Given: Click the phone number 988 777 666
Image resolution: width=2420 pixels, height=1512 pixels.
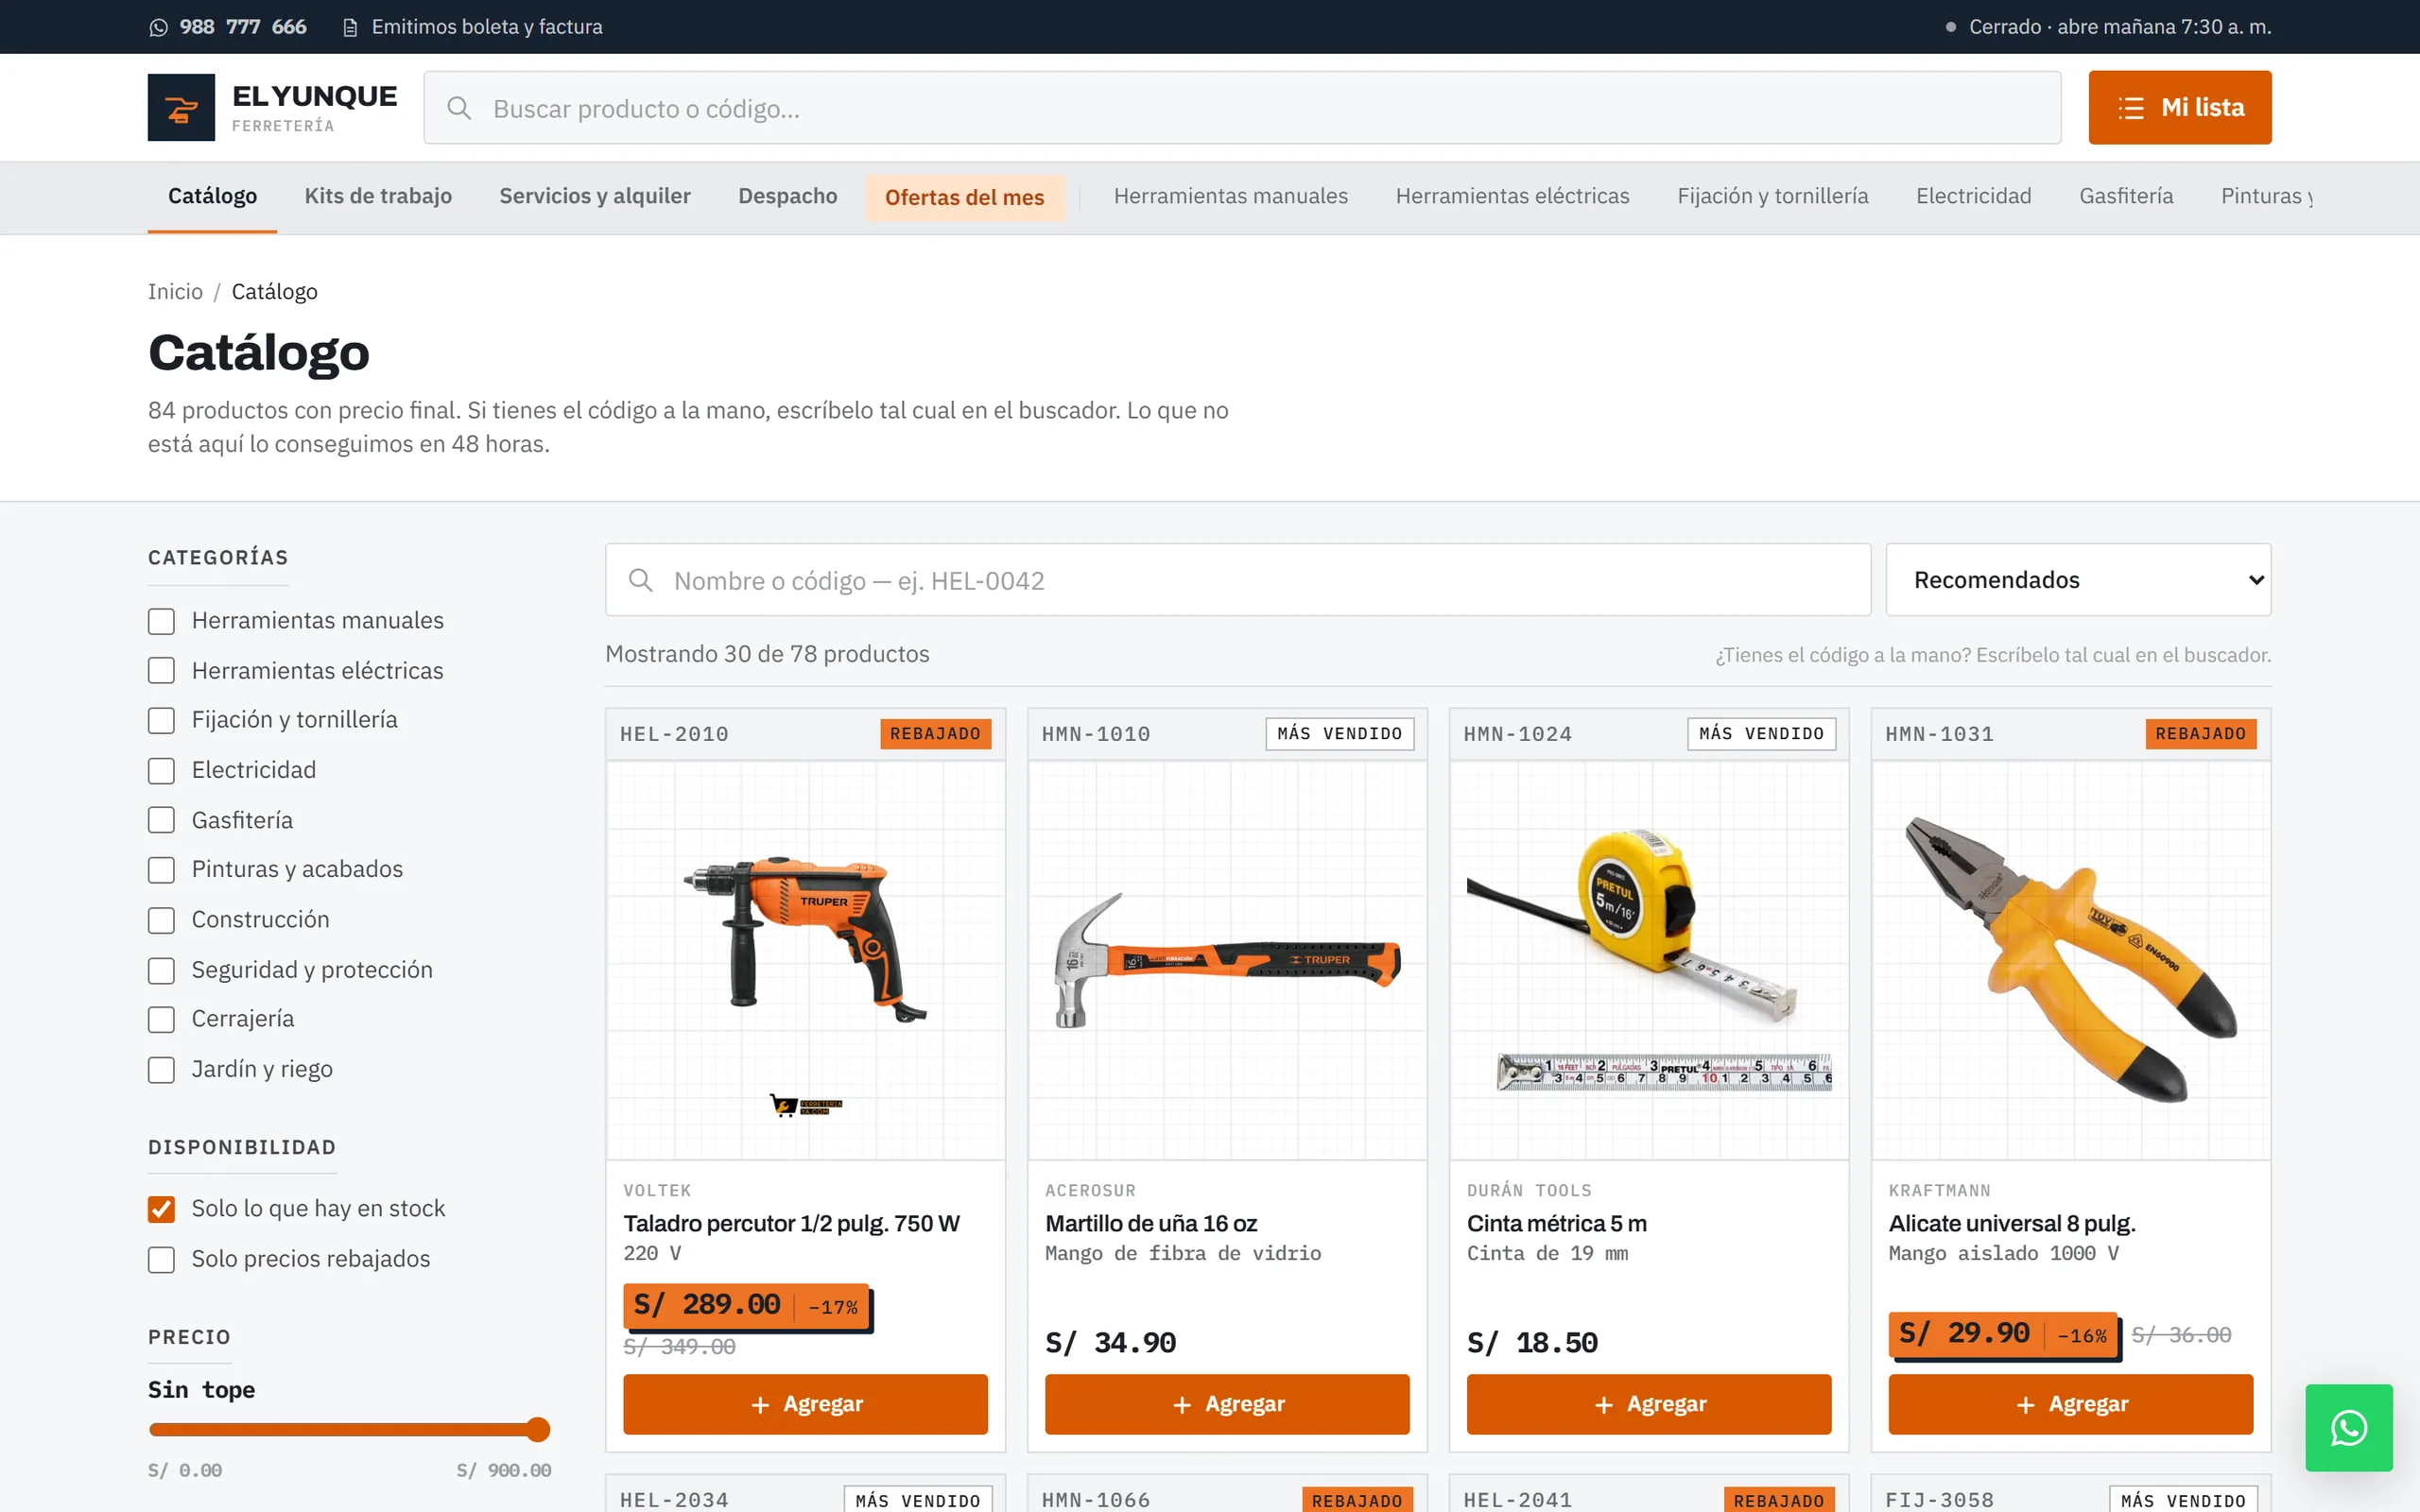Looking at the screenshot, I should coord(243,27).
